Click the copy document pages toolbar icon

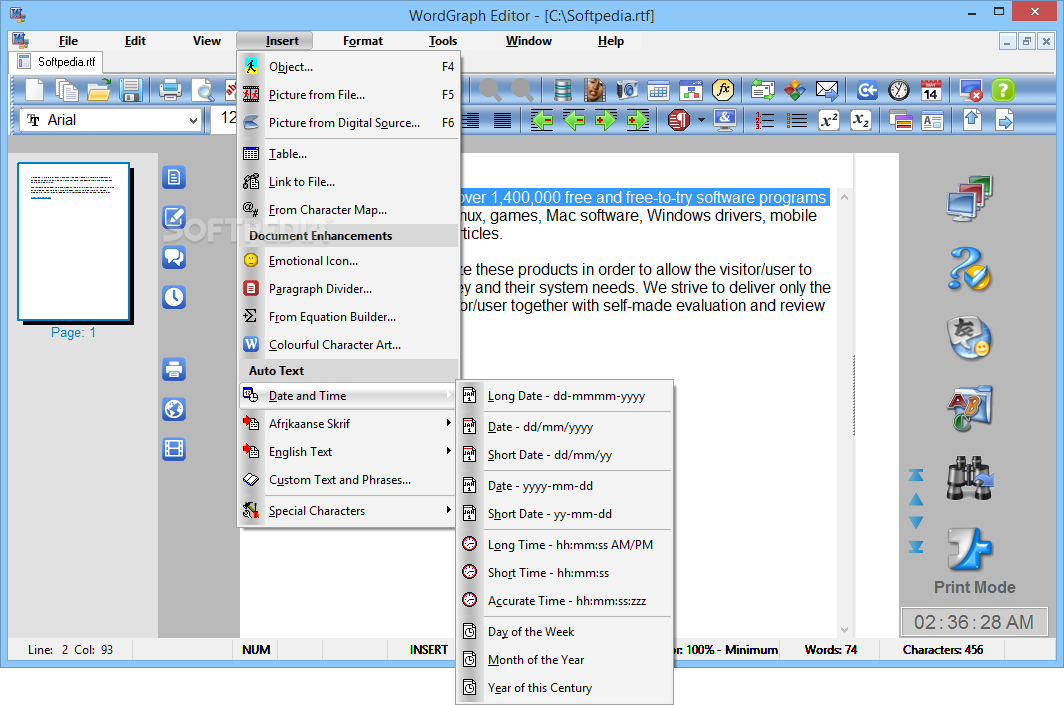[x=66, y=90]
